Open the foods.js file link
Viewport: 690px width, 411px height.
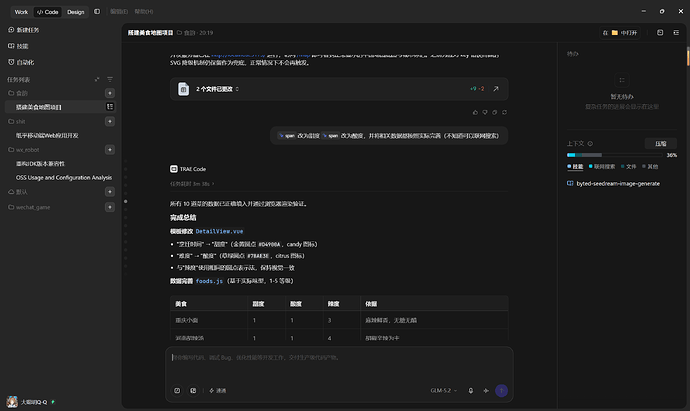pyautogui.click(x=209, y=281)
